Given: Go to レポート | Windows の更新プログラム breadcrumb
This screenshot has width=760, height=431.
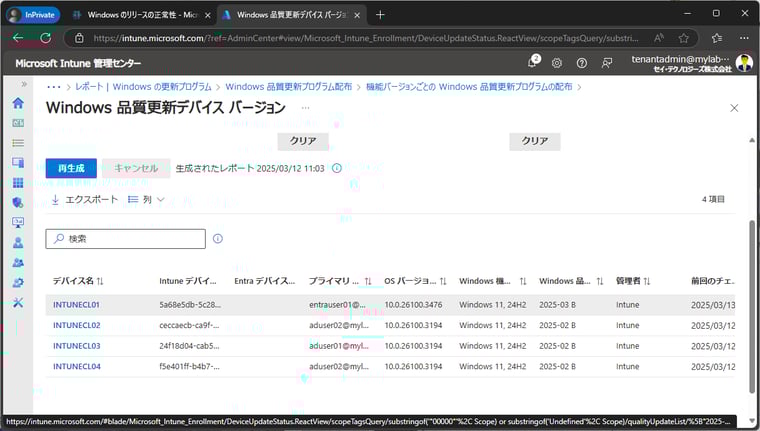Looking at the screenshot, I should (x=143, y=87).
